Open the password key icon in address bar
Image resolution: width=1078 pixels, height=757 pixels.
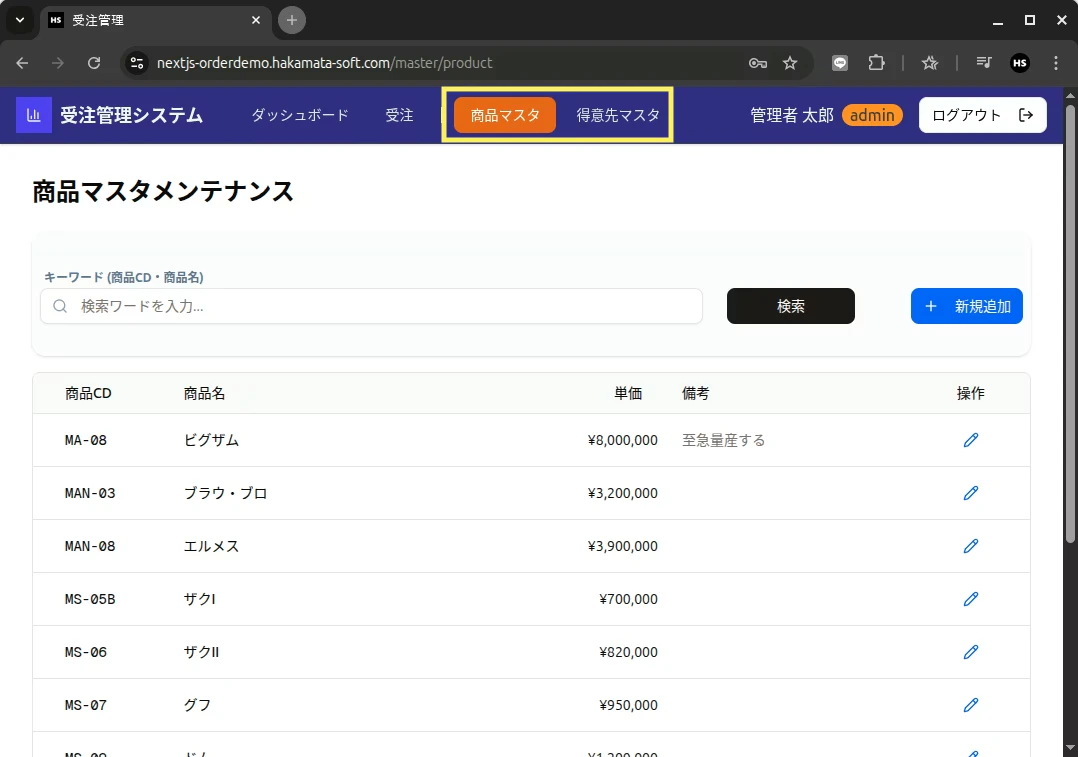[758, 63]
